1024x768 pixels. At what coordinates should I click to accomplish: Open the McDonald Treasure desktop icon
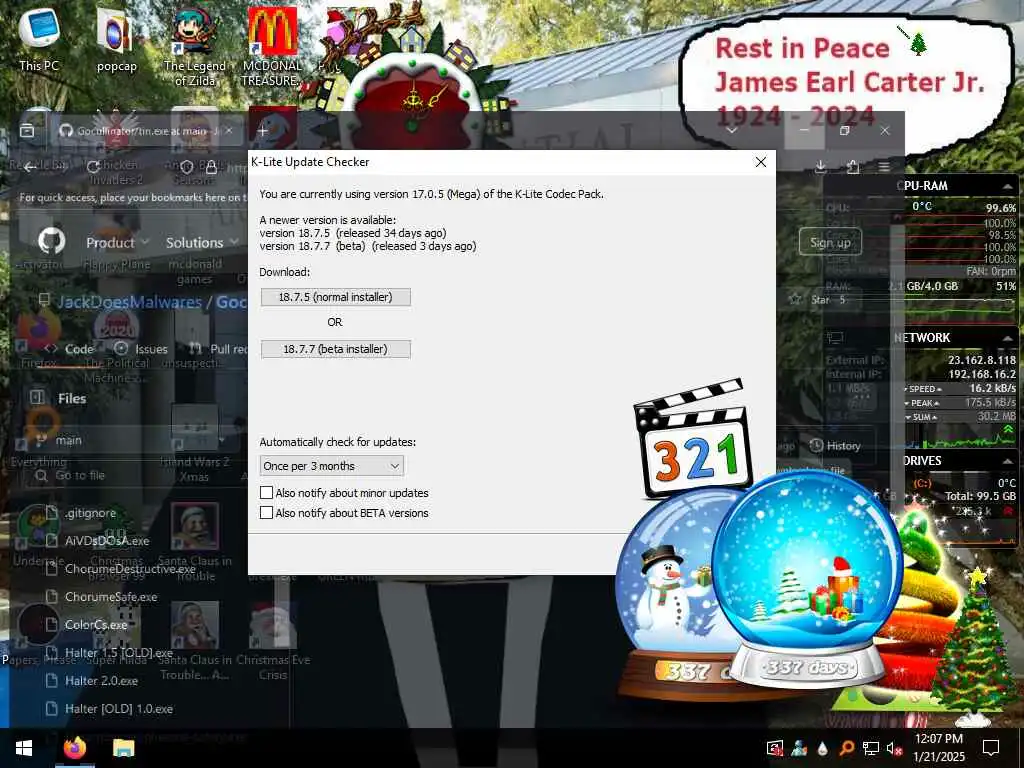pos(272,47)
